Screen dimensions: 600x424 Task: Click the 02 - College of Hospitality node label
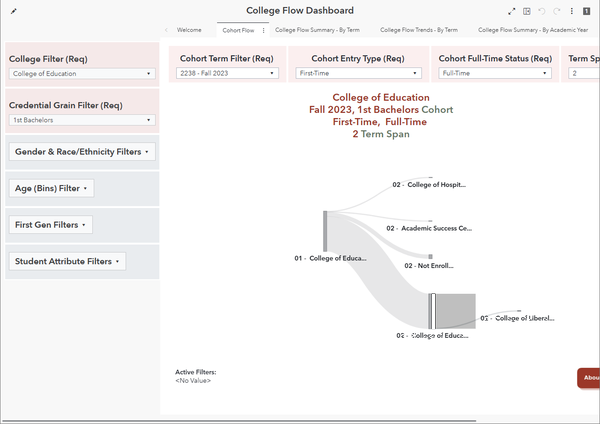pyautogui.click(x=429, y=185)
